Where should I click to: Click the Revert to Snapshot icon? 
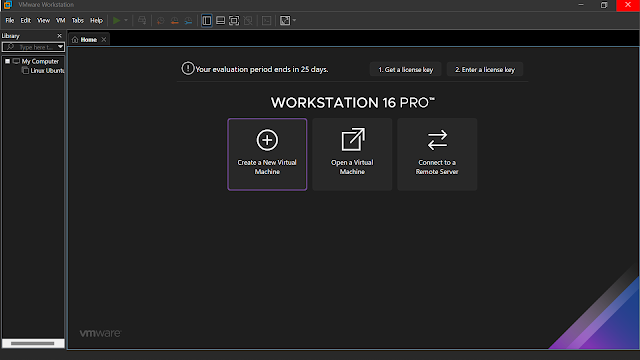175,20
